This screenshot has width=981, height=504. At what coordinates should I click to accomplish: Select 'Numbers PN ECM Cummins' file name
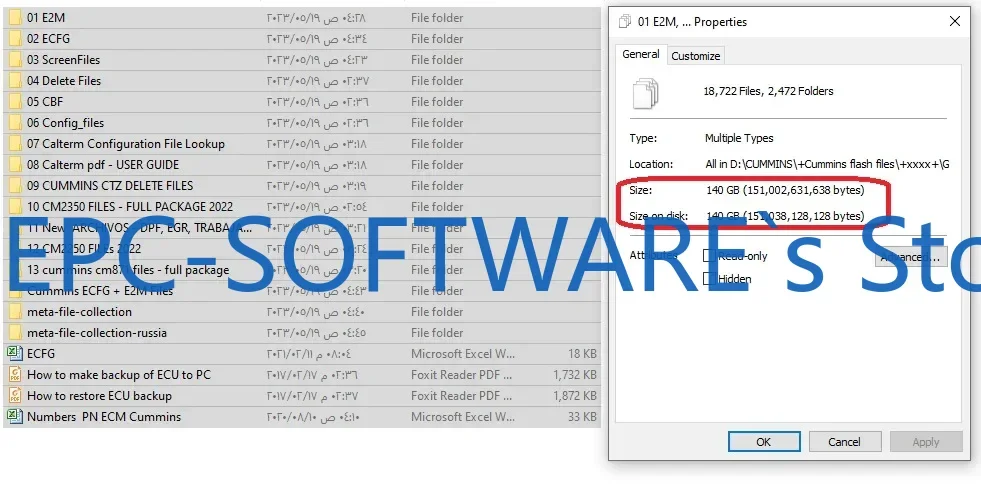coord(104,416)
